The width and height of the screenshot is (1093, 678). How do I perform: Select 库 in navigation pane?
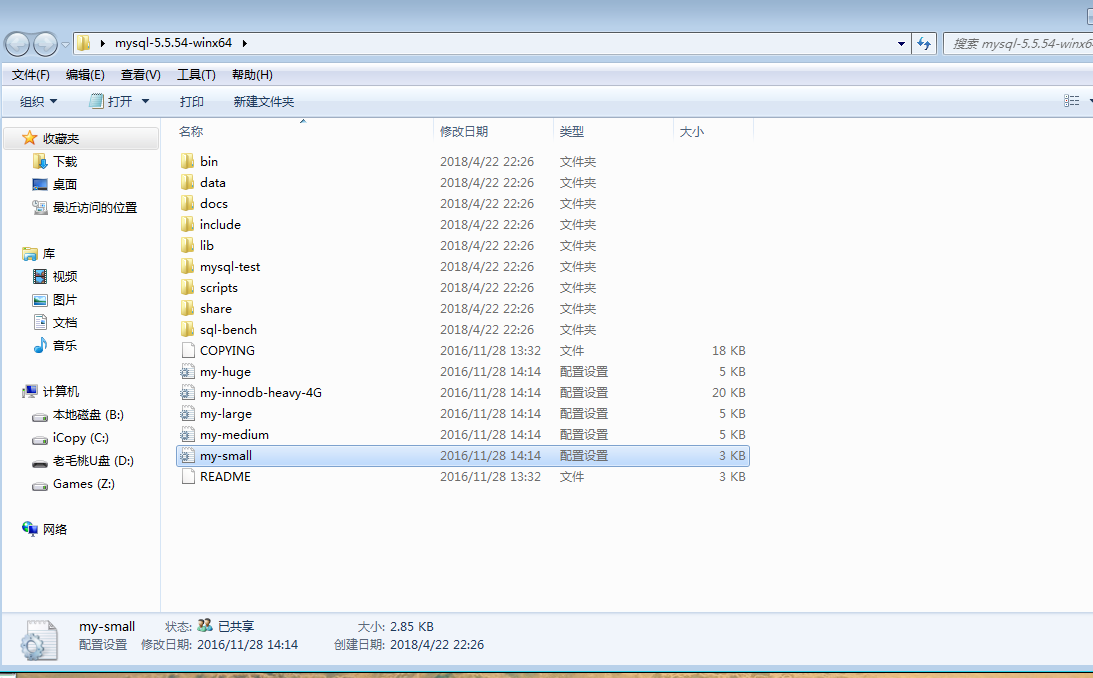(x=49, y=254)
